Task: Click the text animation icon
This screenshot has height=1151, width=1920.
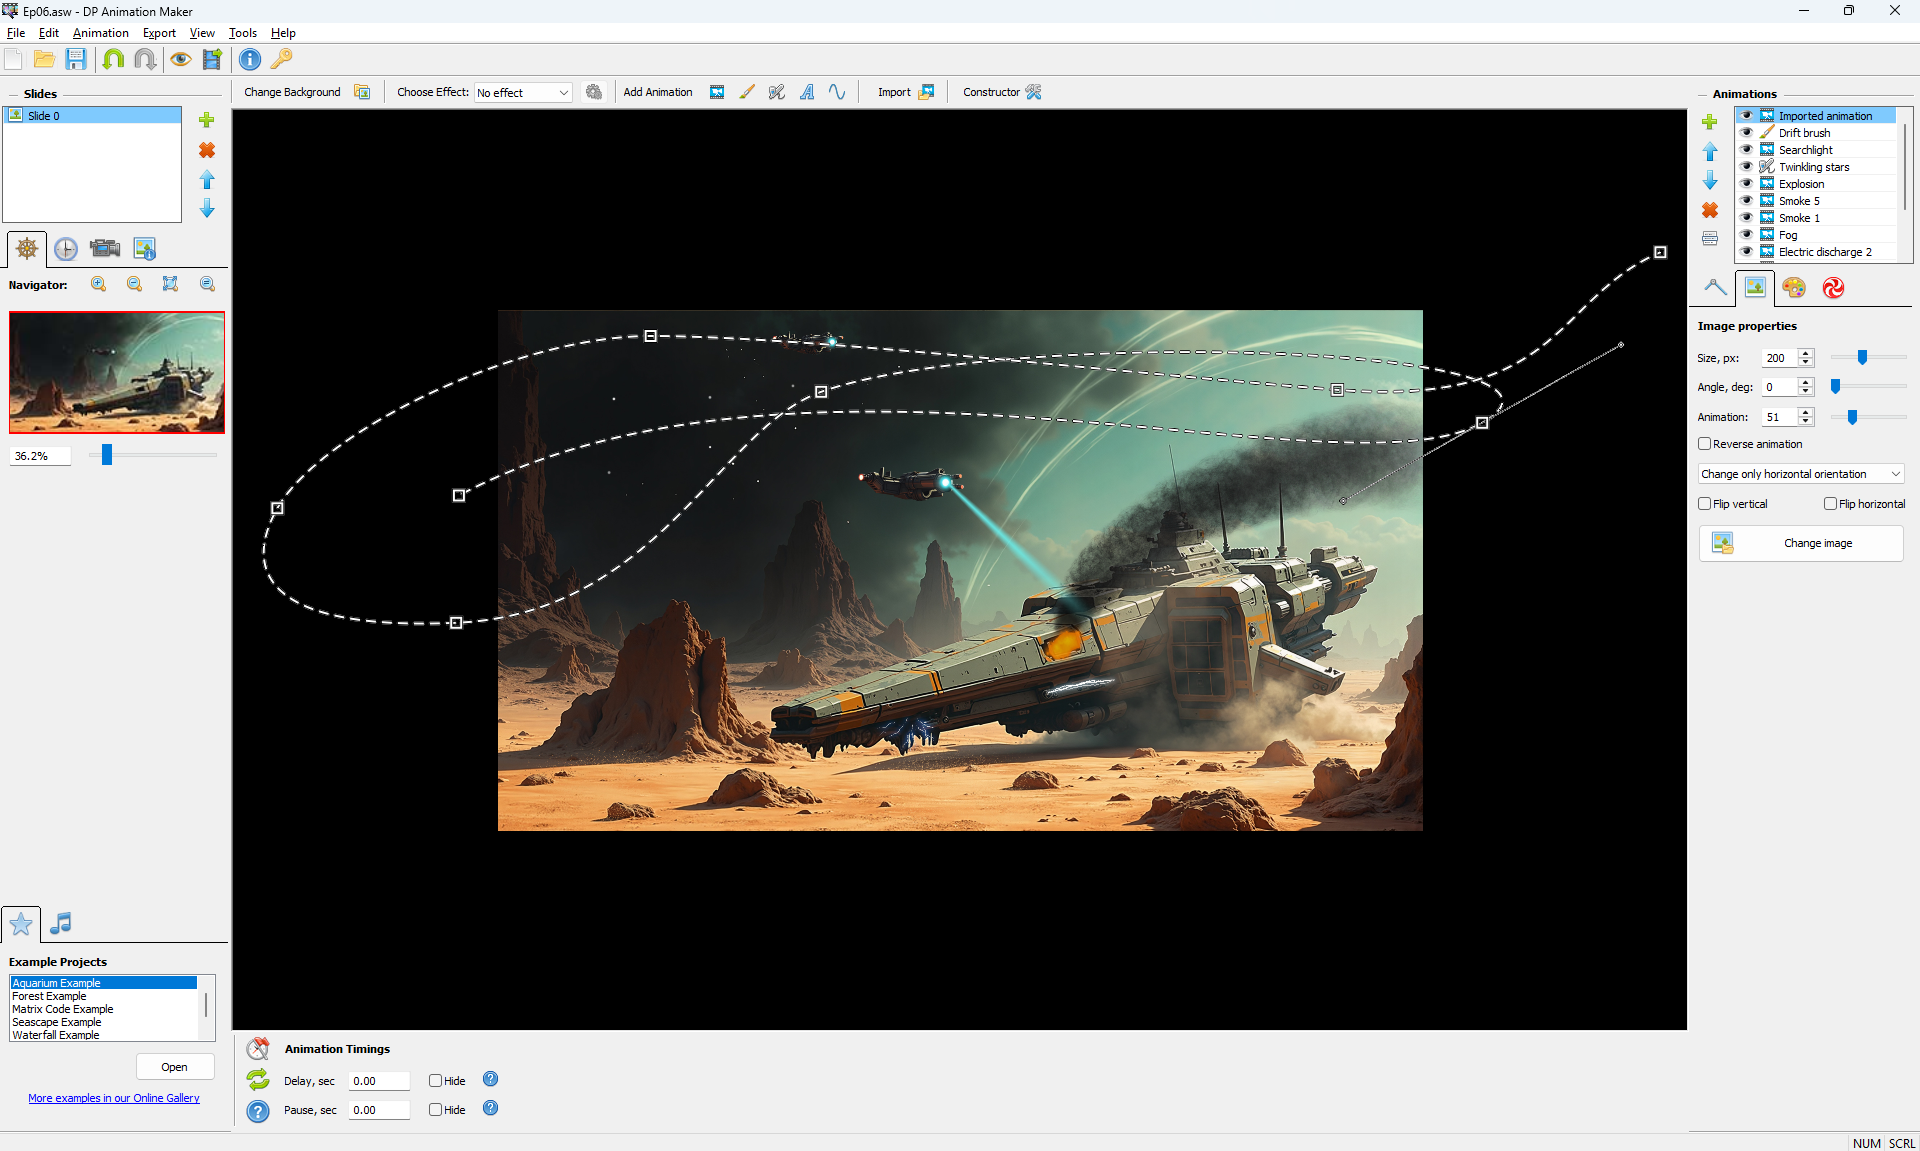Action: (807, 92)
